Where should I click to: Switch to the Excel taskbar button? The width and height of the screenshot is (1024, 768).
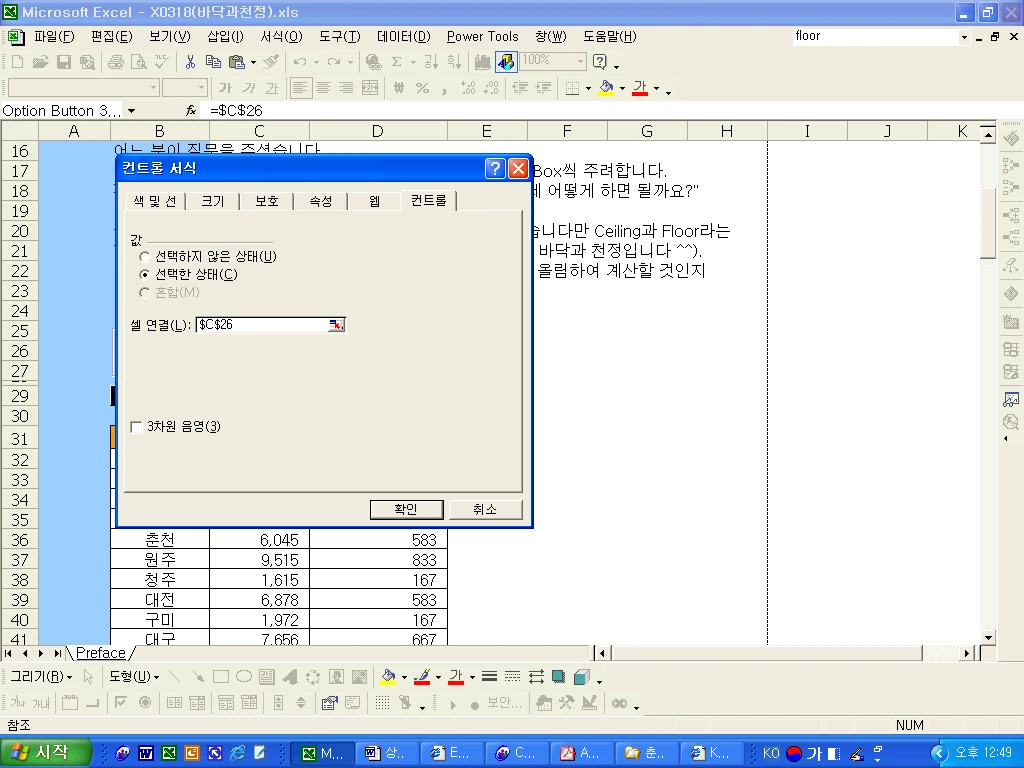[322, 754]
